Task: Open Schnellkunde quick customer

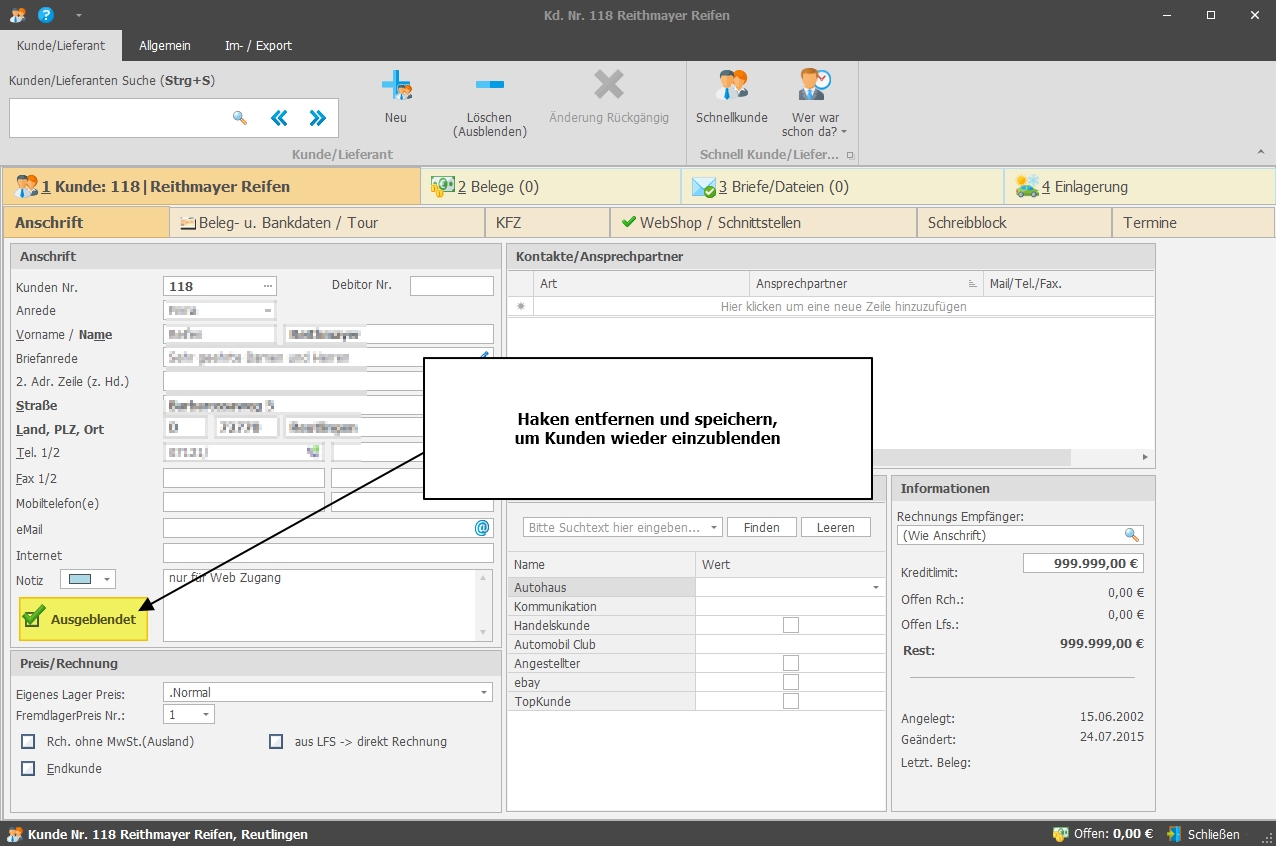Action: pos(732,98)
